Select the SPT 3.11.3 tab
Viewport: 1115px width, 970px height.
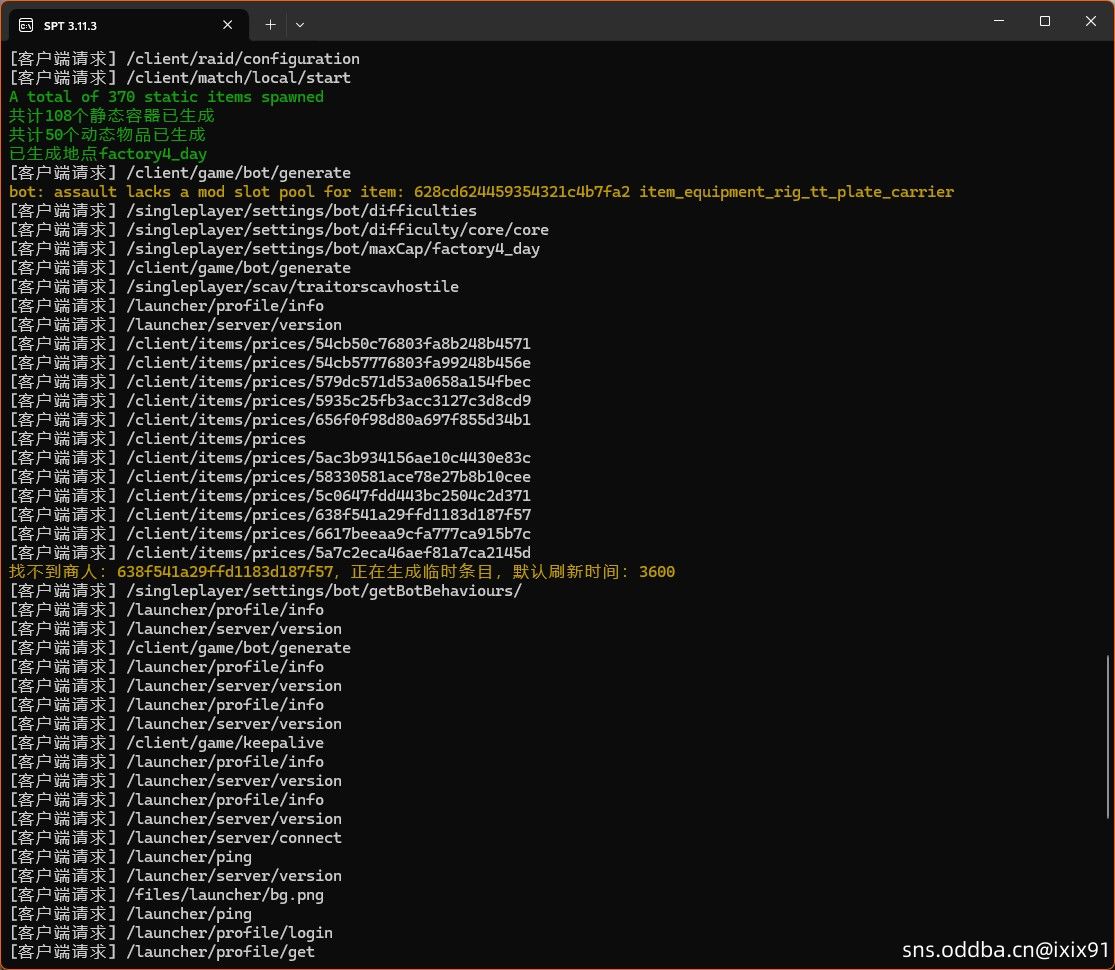pyautogui.click(x=128, y=25)
